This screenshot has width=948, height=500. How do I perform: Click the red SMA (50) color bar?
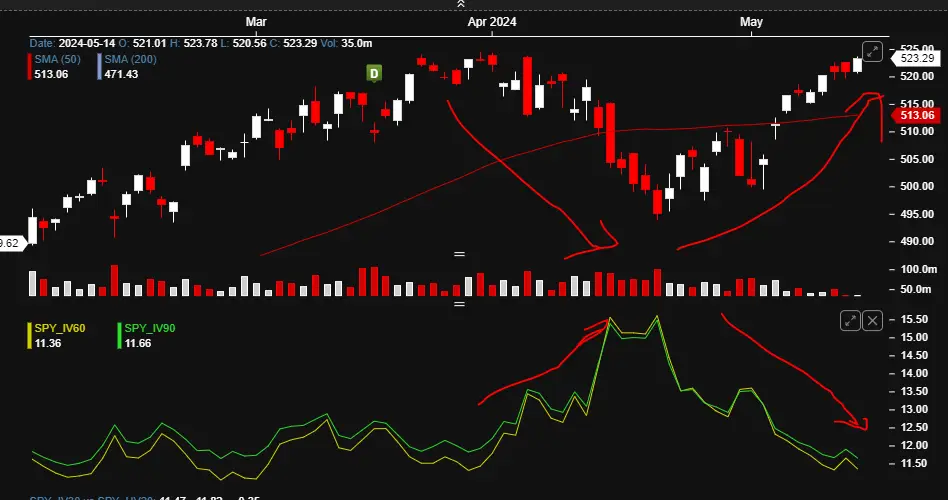coord(30,67)
